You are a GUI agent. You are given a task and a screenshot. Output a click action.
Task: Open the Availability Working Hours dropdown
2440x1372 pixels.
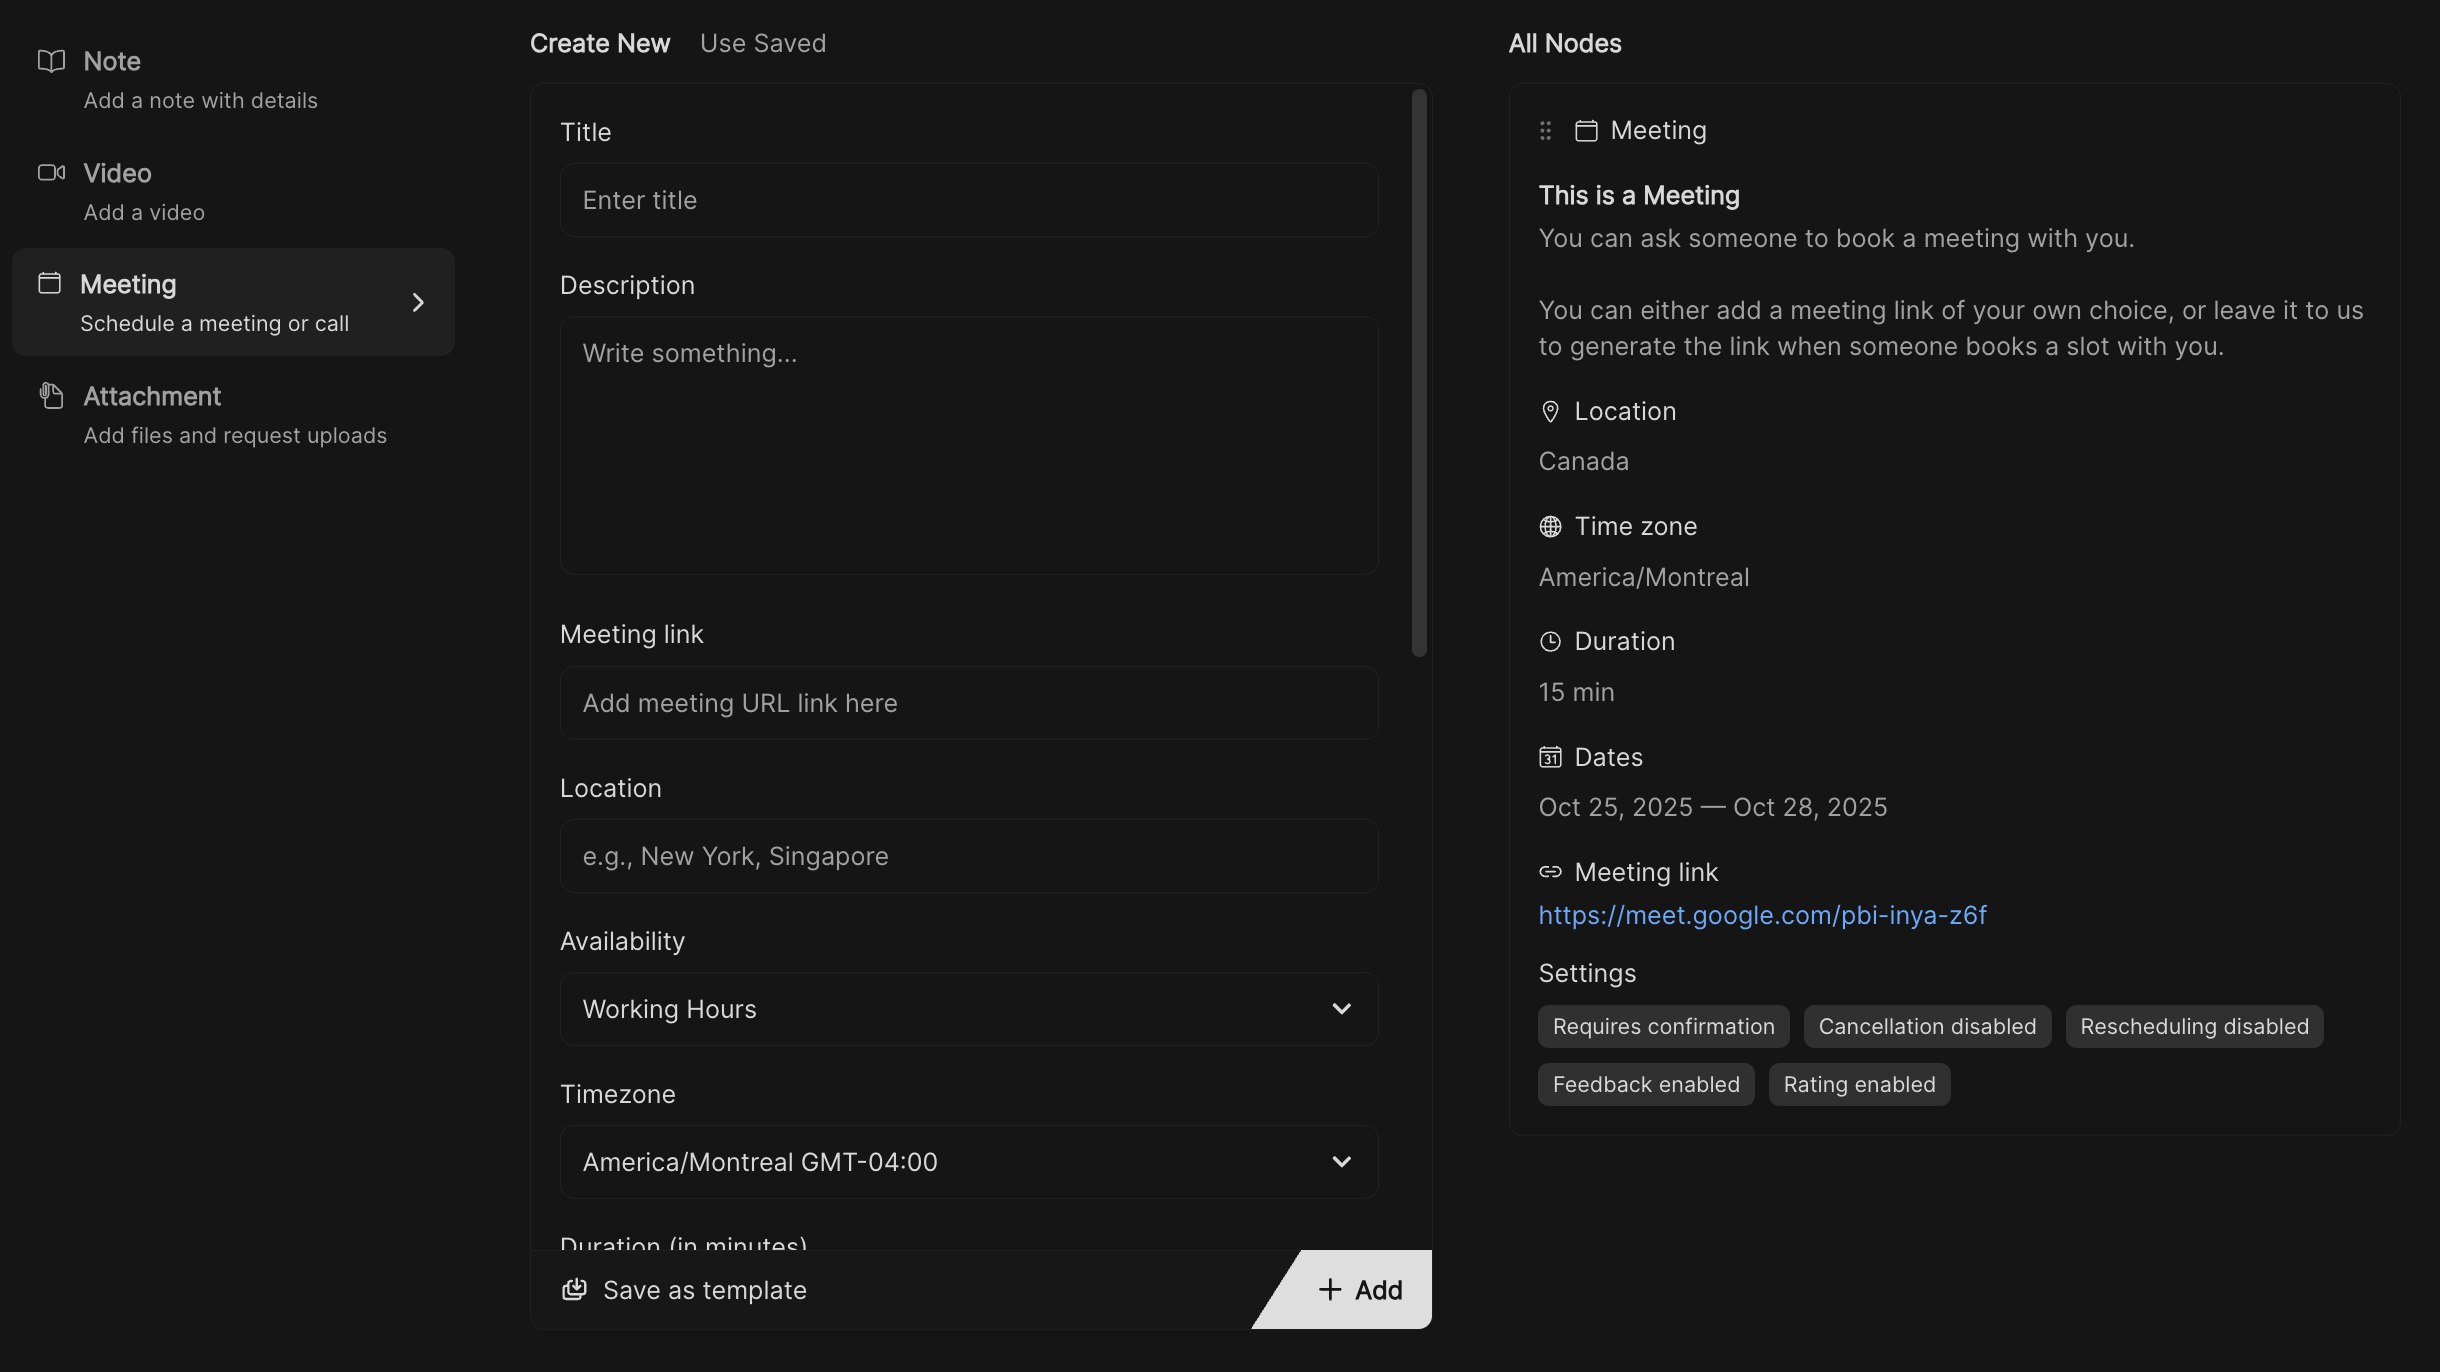click(968, 1009)
